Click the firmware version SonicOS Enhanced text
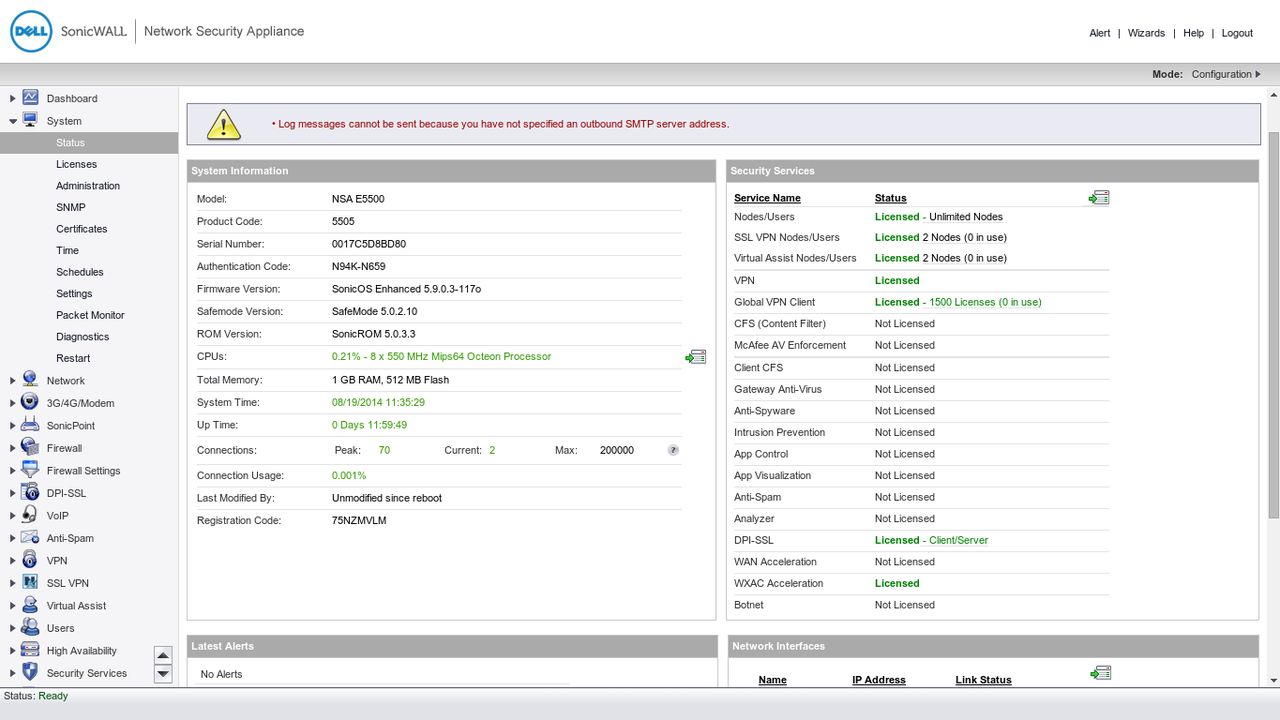This screenshot has height=720, width=1280. click(x=406, y=289)
